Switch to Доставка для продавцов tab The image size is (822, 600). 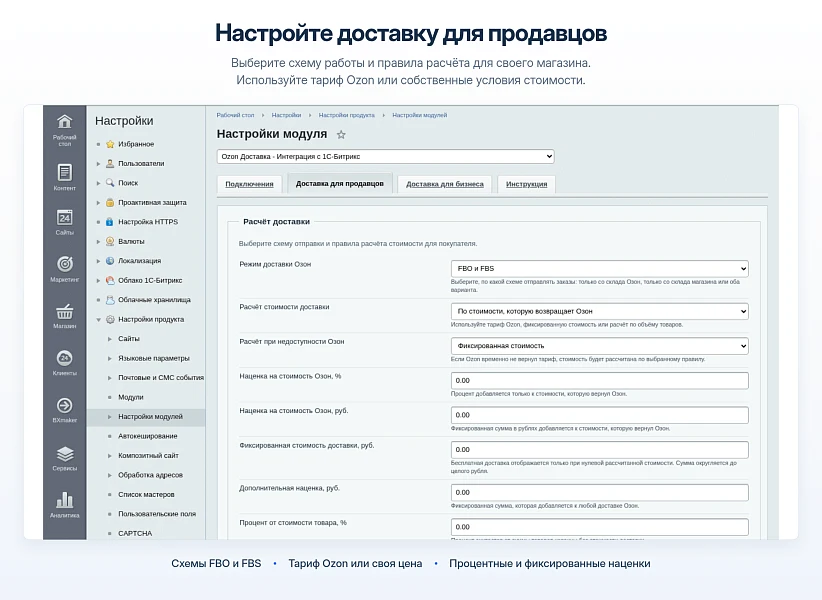[x=340, y=183]
